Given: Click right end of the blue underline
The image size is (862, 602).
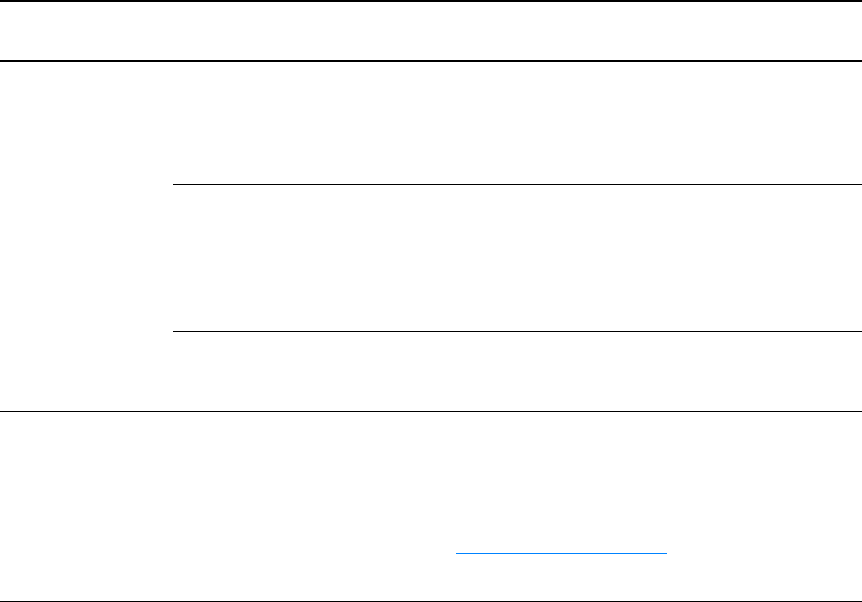Looking at the screenshot, I should (665, 553).
